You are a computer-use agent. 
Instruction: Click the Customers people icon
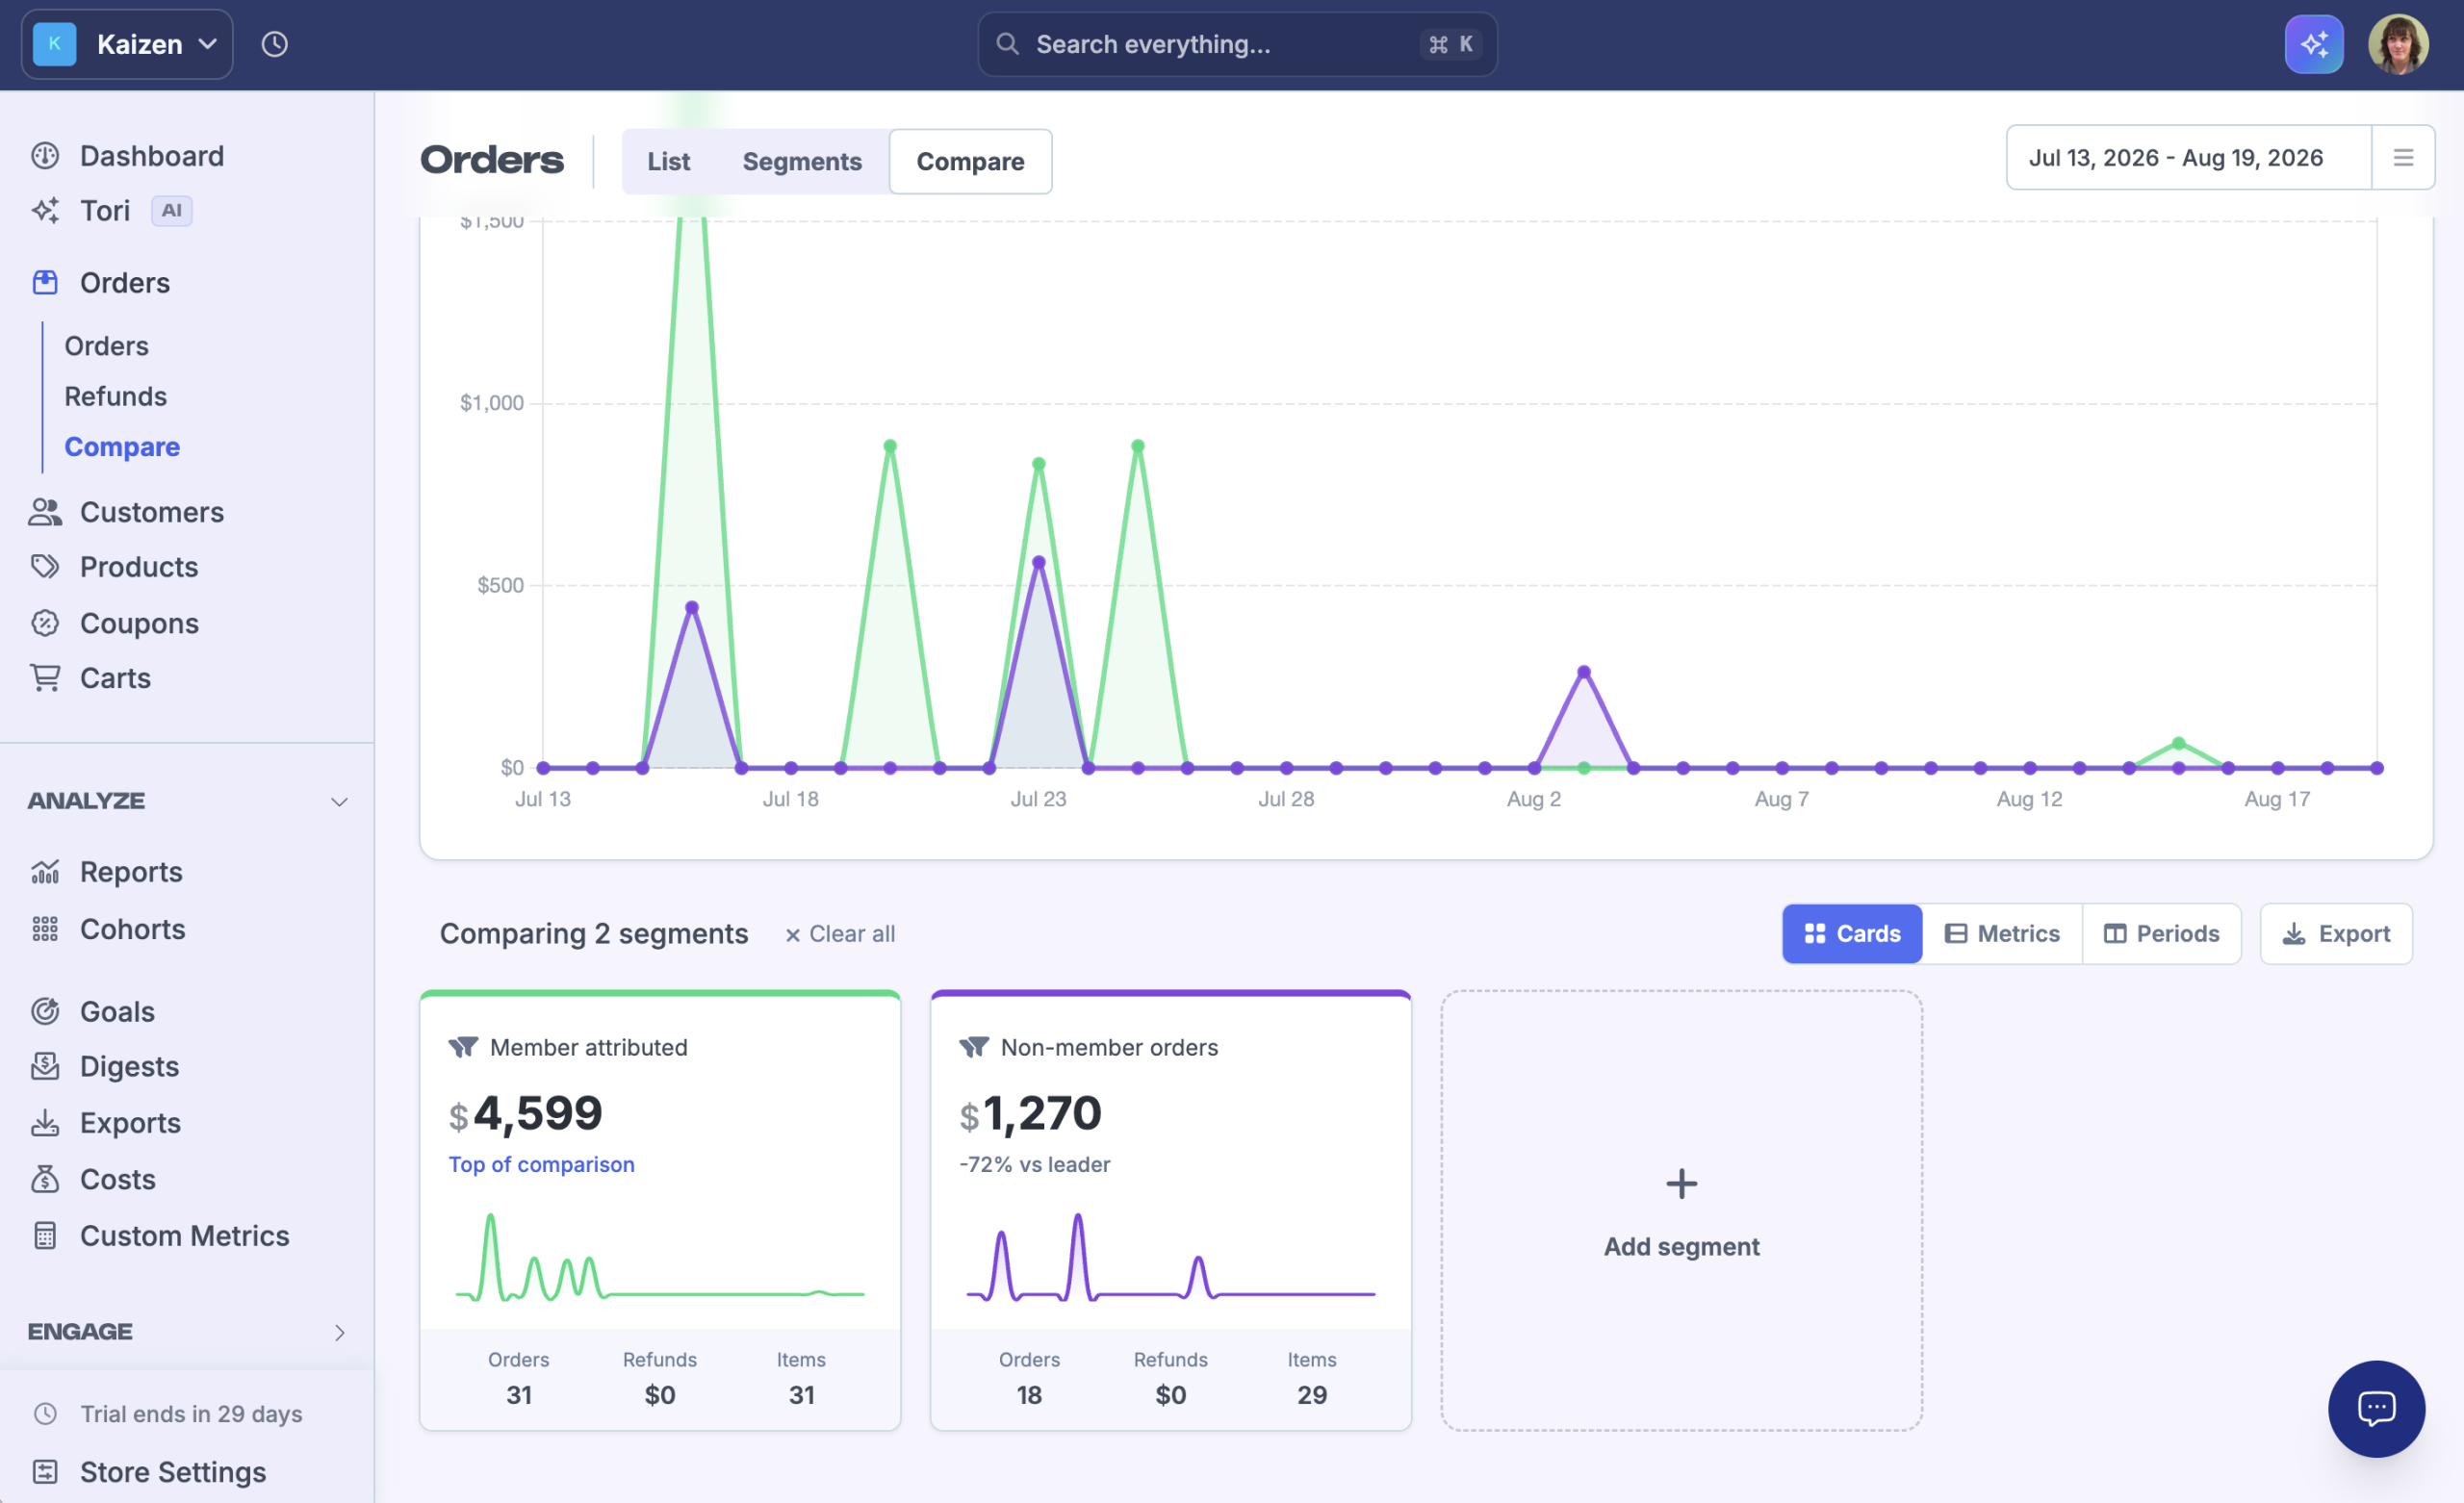(45, 512)
